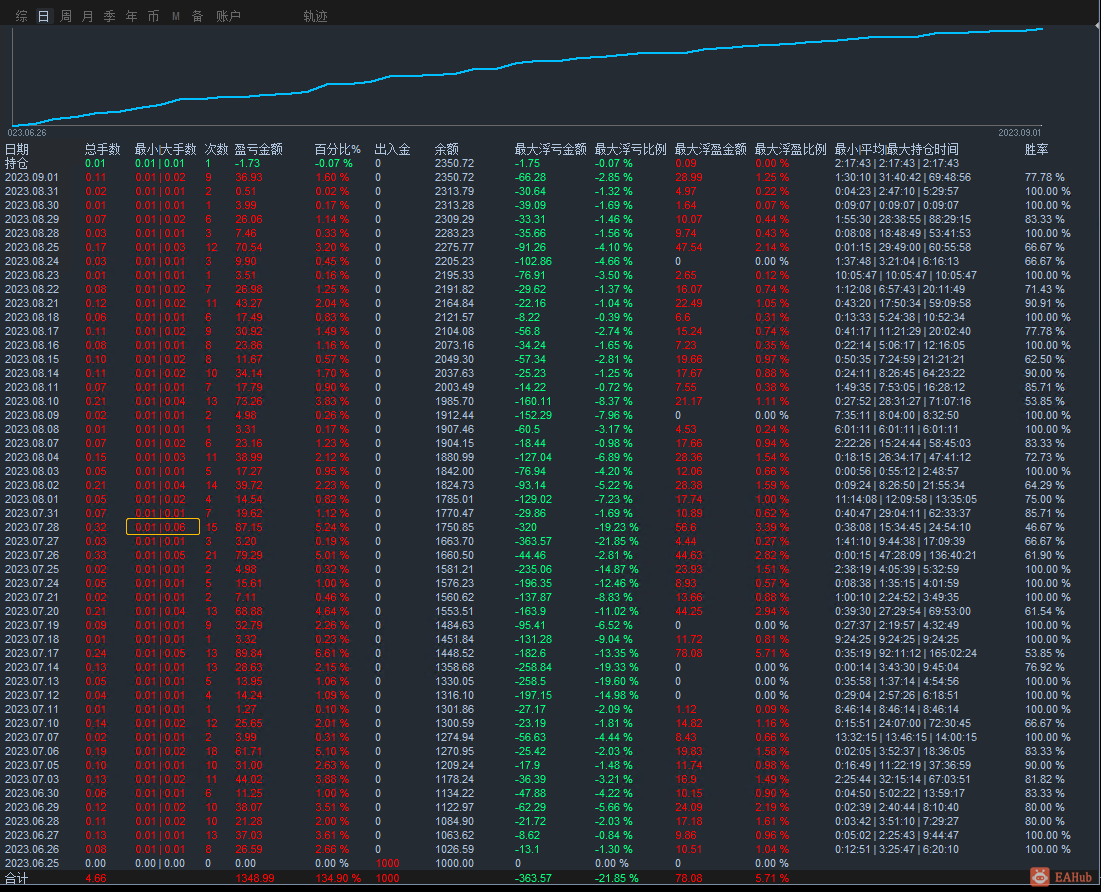Click the EAHub robot logo icon
Image resolution: width=1101 pixels, height=892 pixels.
pos(1041,876)
